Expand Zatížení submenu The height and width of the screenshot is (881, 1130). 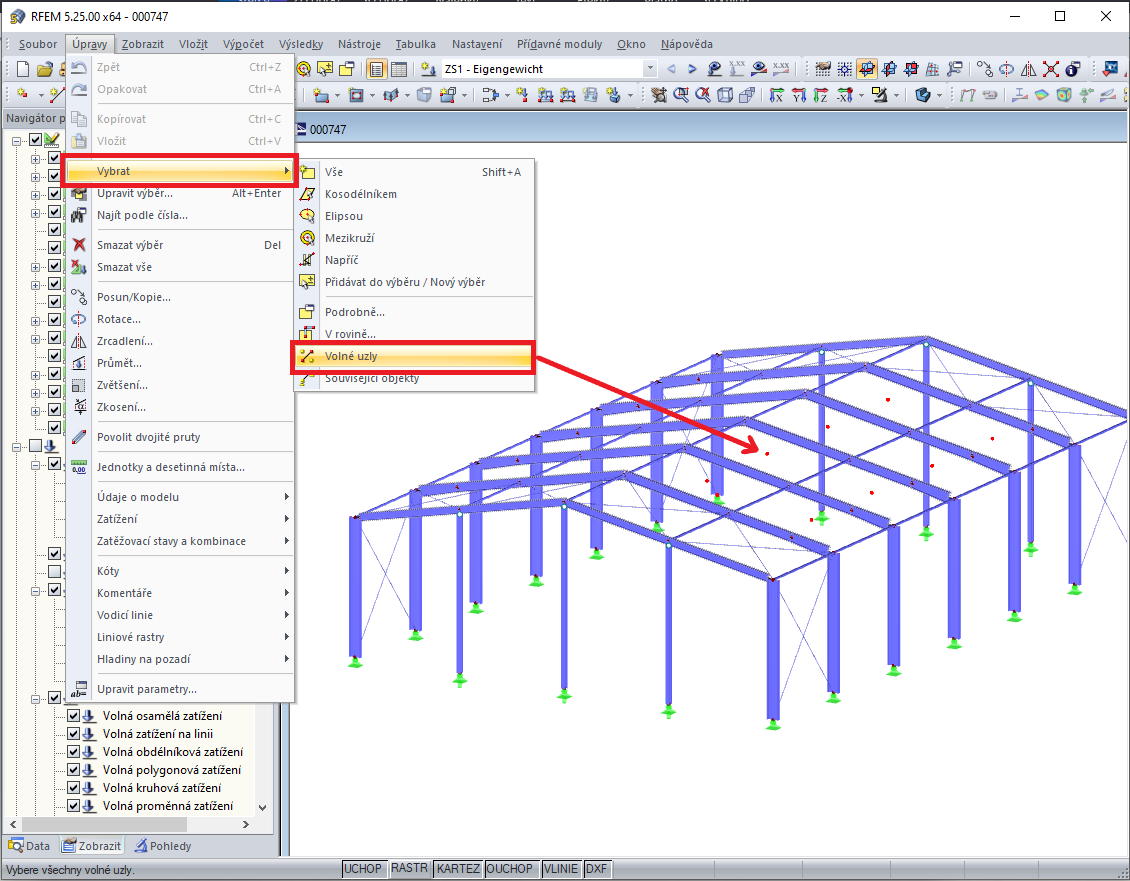pyautogui.click(x=179, y=519)
